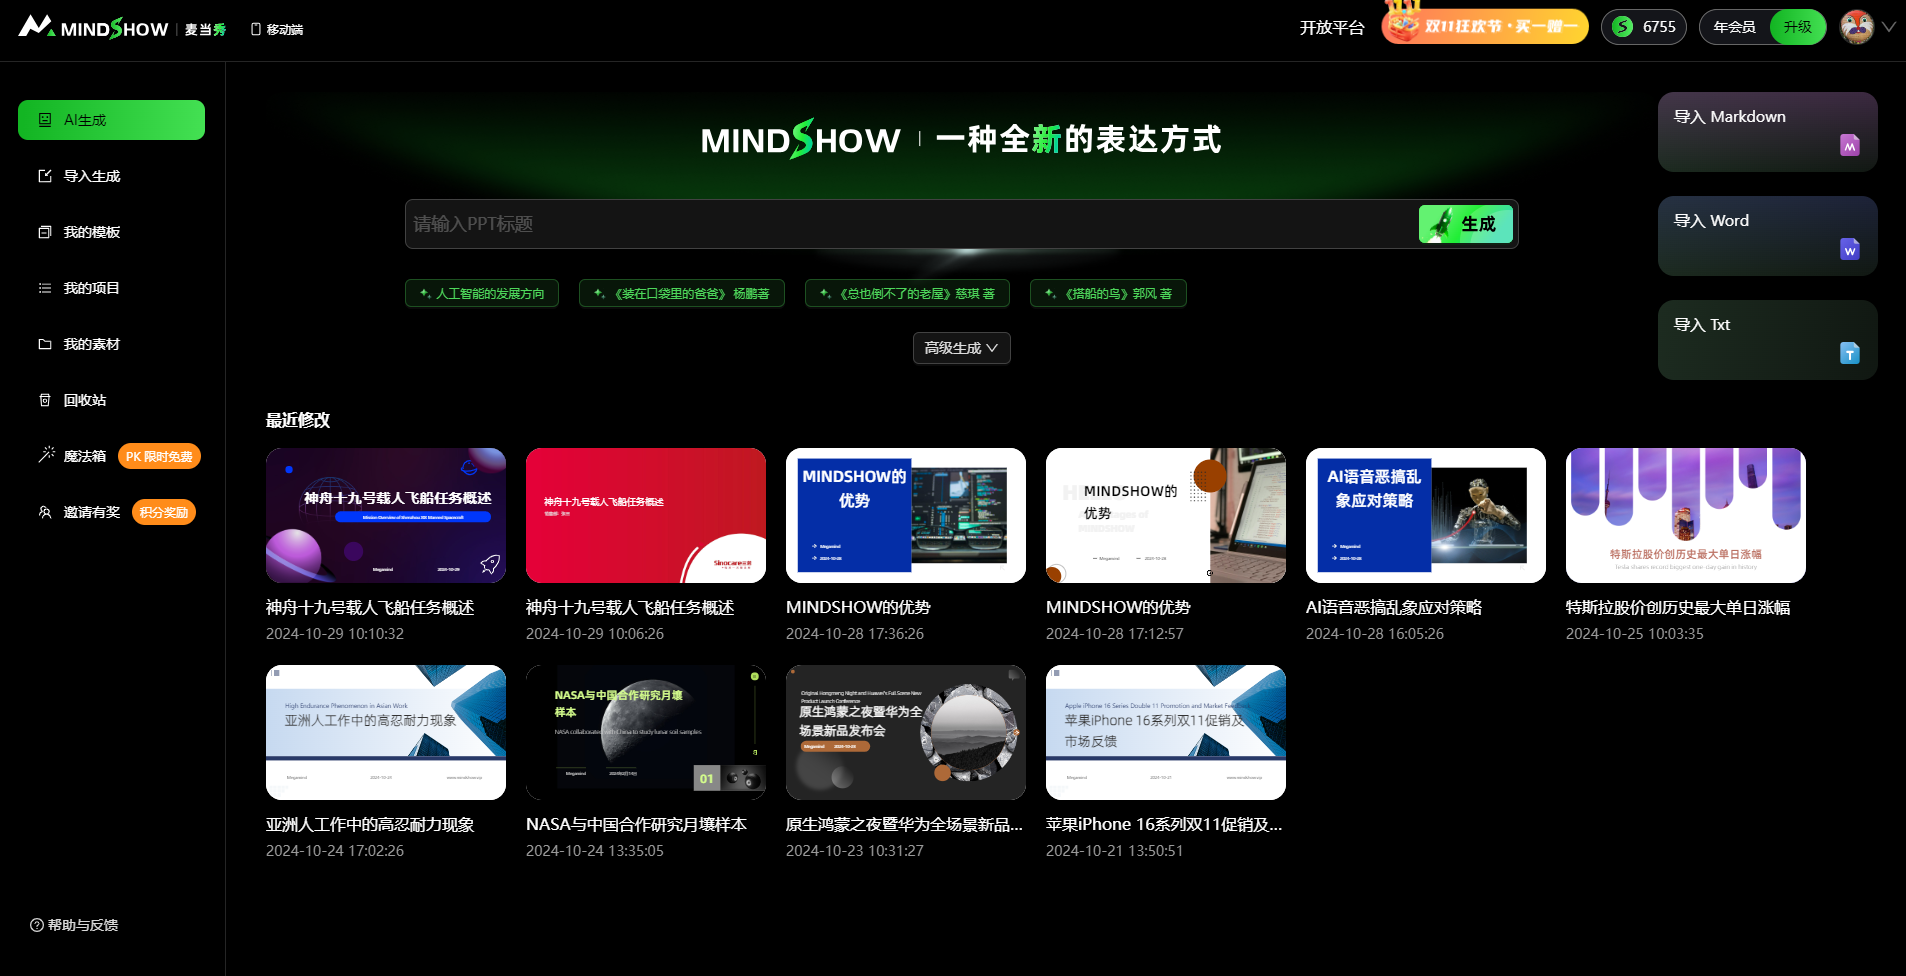Open the 亚洲人工作中的高忍耐力现象 thumbnail
The height and width of the screenshot is (976, 1906).
pyautogui.click(x=386, y=732)
